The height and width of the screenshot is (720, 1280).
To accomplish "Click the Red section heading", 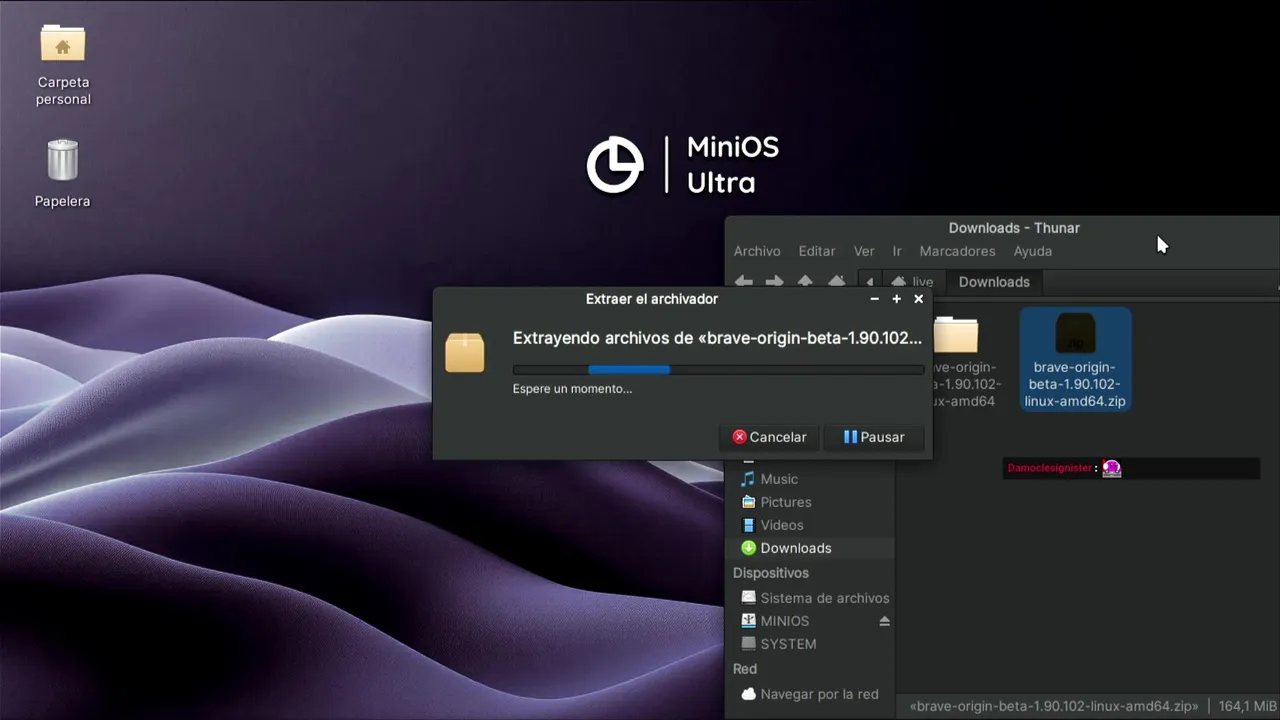I will coord(745,669).
